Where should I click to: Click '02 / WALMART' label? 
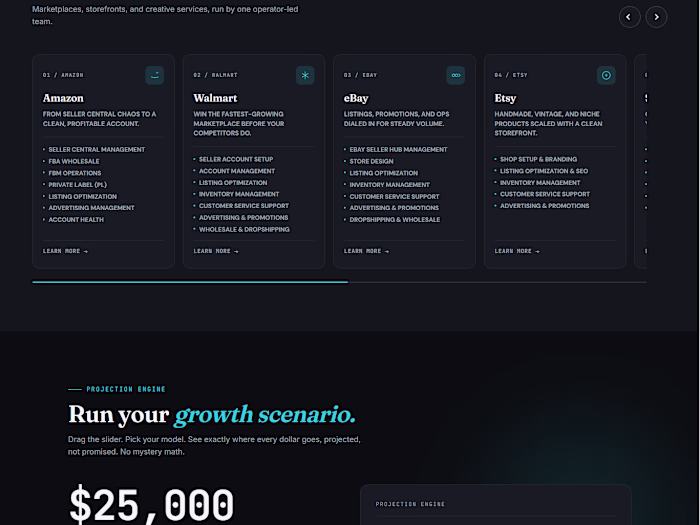(215, 75)
